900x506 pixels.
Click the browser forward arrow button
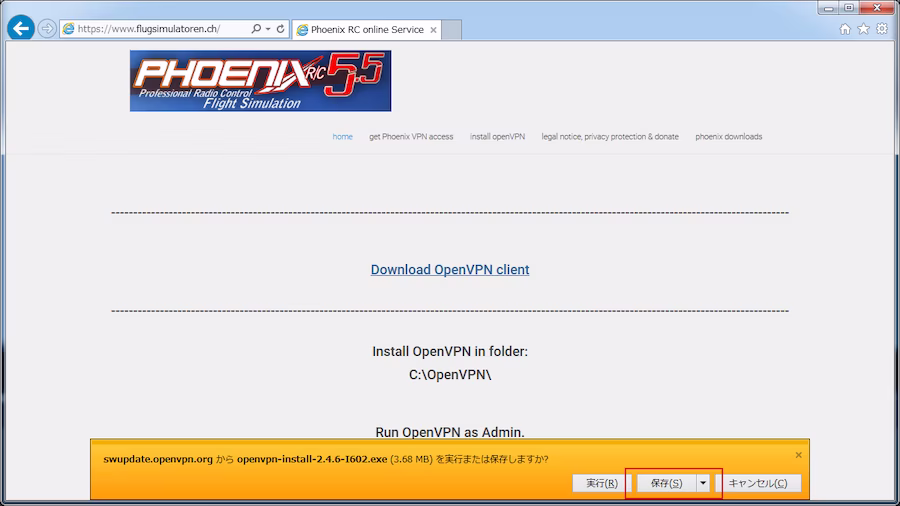point(46,28)
